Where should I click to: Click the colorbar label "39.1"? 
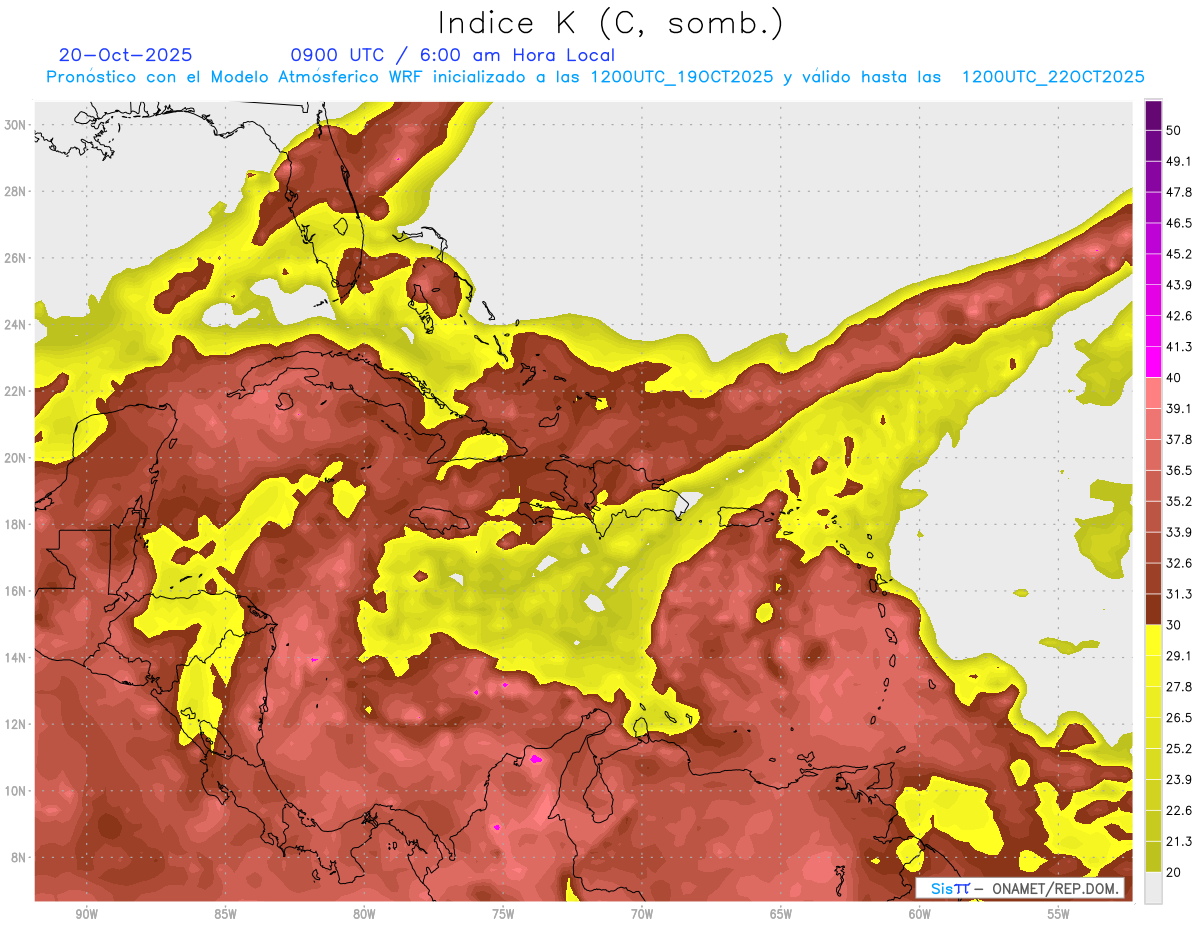tap(1179, 408)
